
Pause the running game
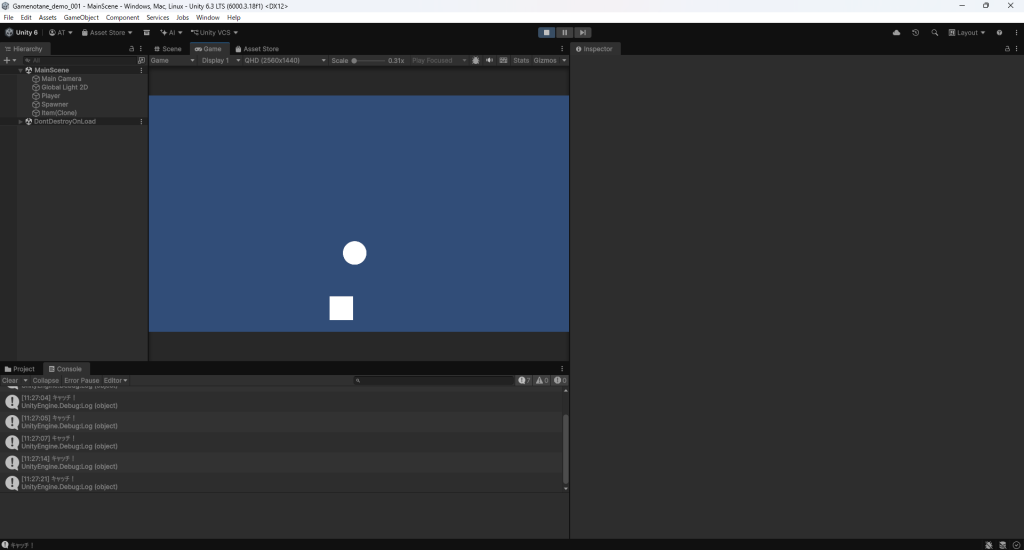(x=564, y=33)
